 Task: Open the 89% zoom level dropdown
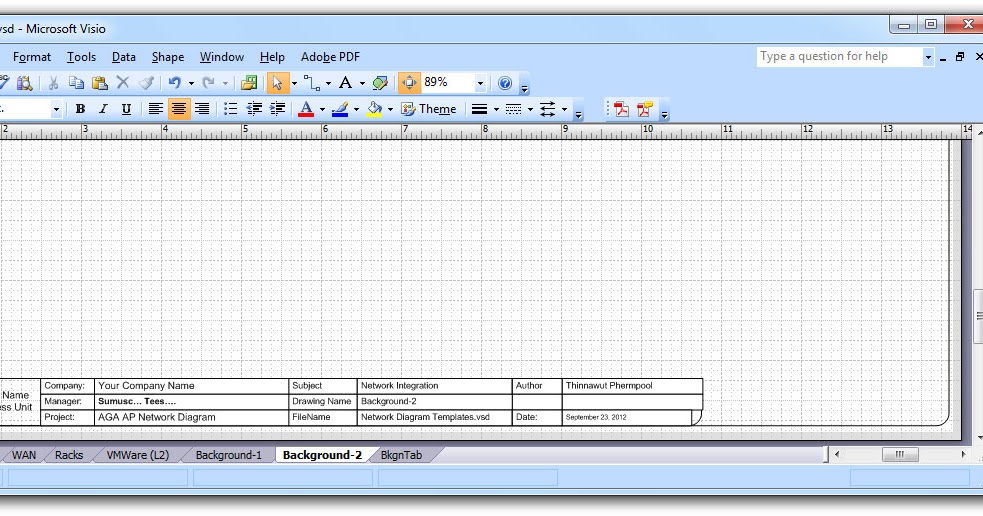tap(480, 83)
